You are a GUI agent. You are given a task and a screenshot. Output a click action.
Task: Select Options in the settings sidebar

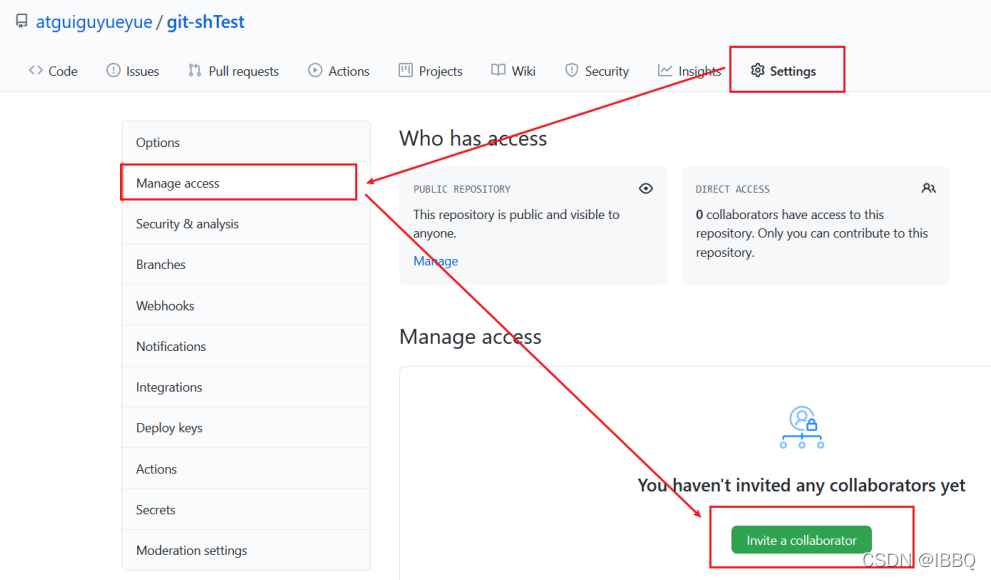click(246, 142)
